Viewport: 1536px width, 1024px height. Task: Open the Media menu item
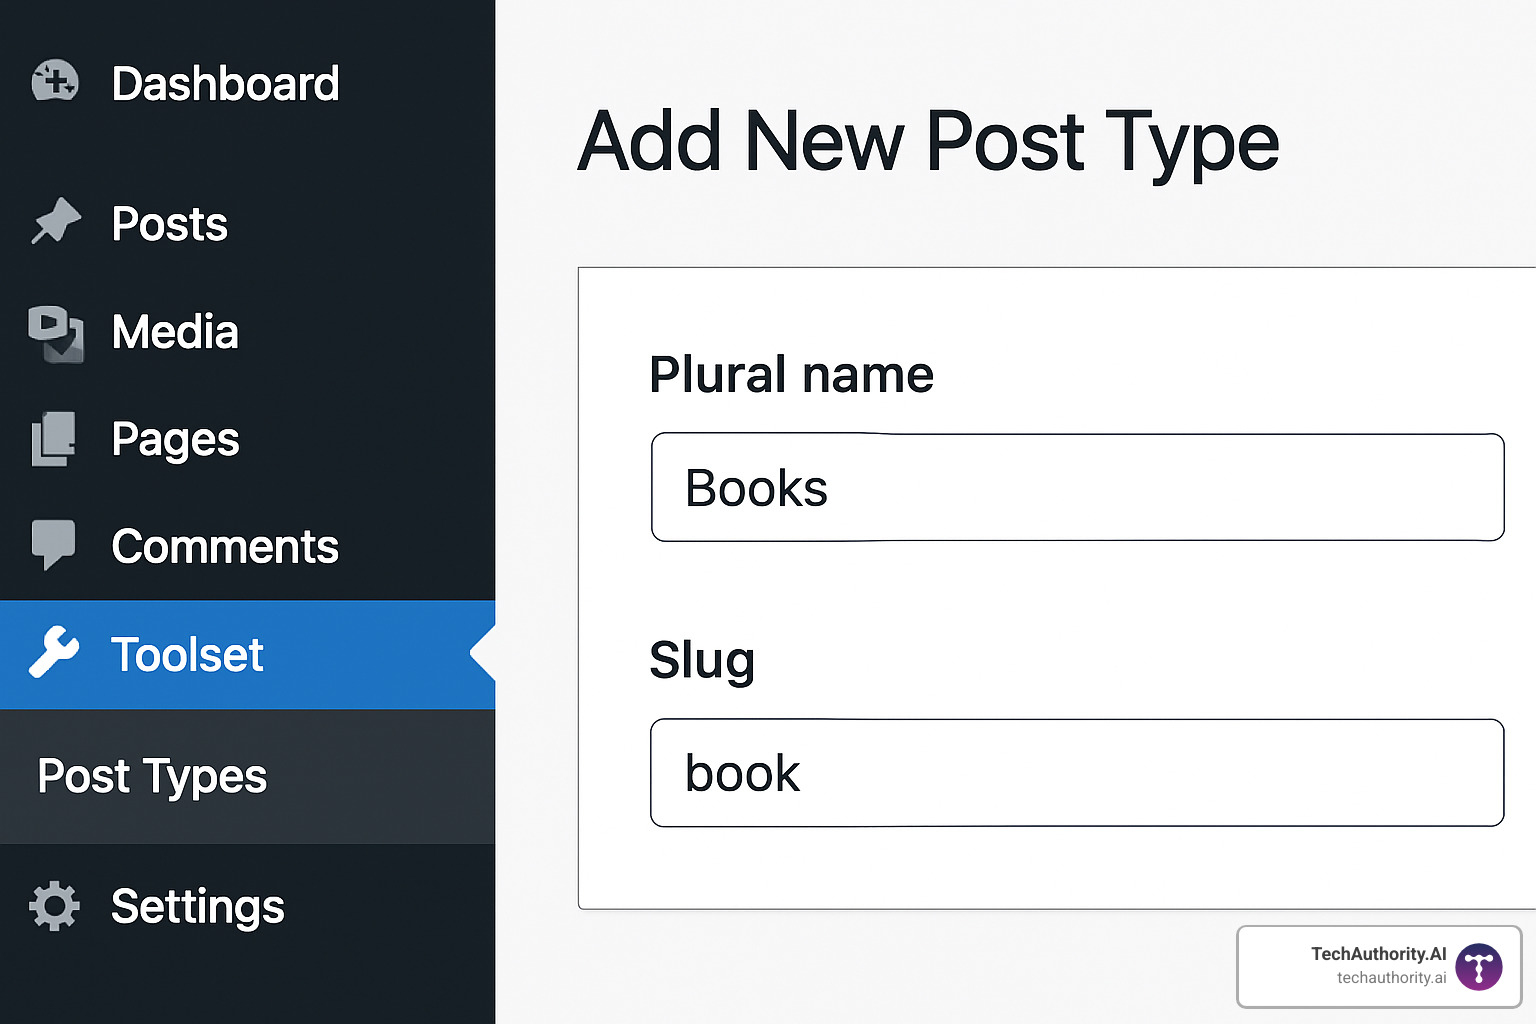click(174, 332)
